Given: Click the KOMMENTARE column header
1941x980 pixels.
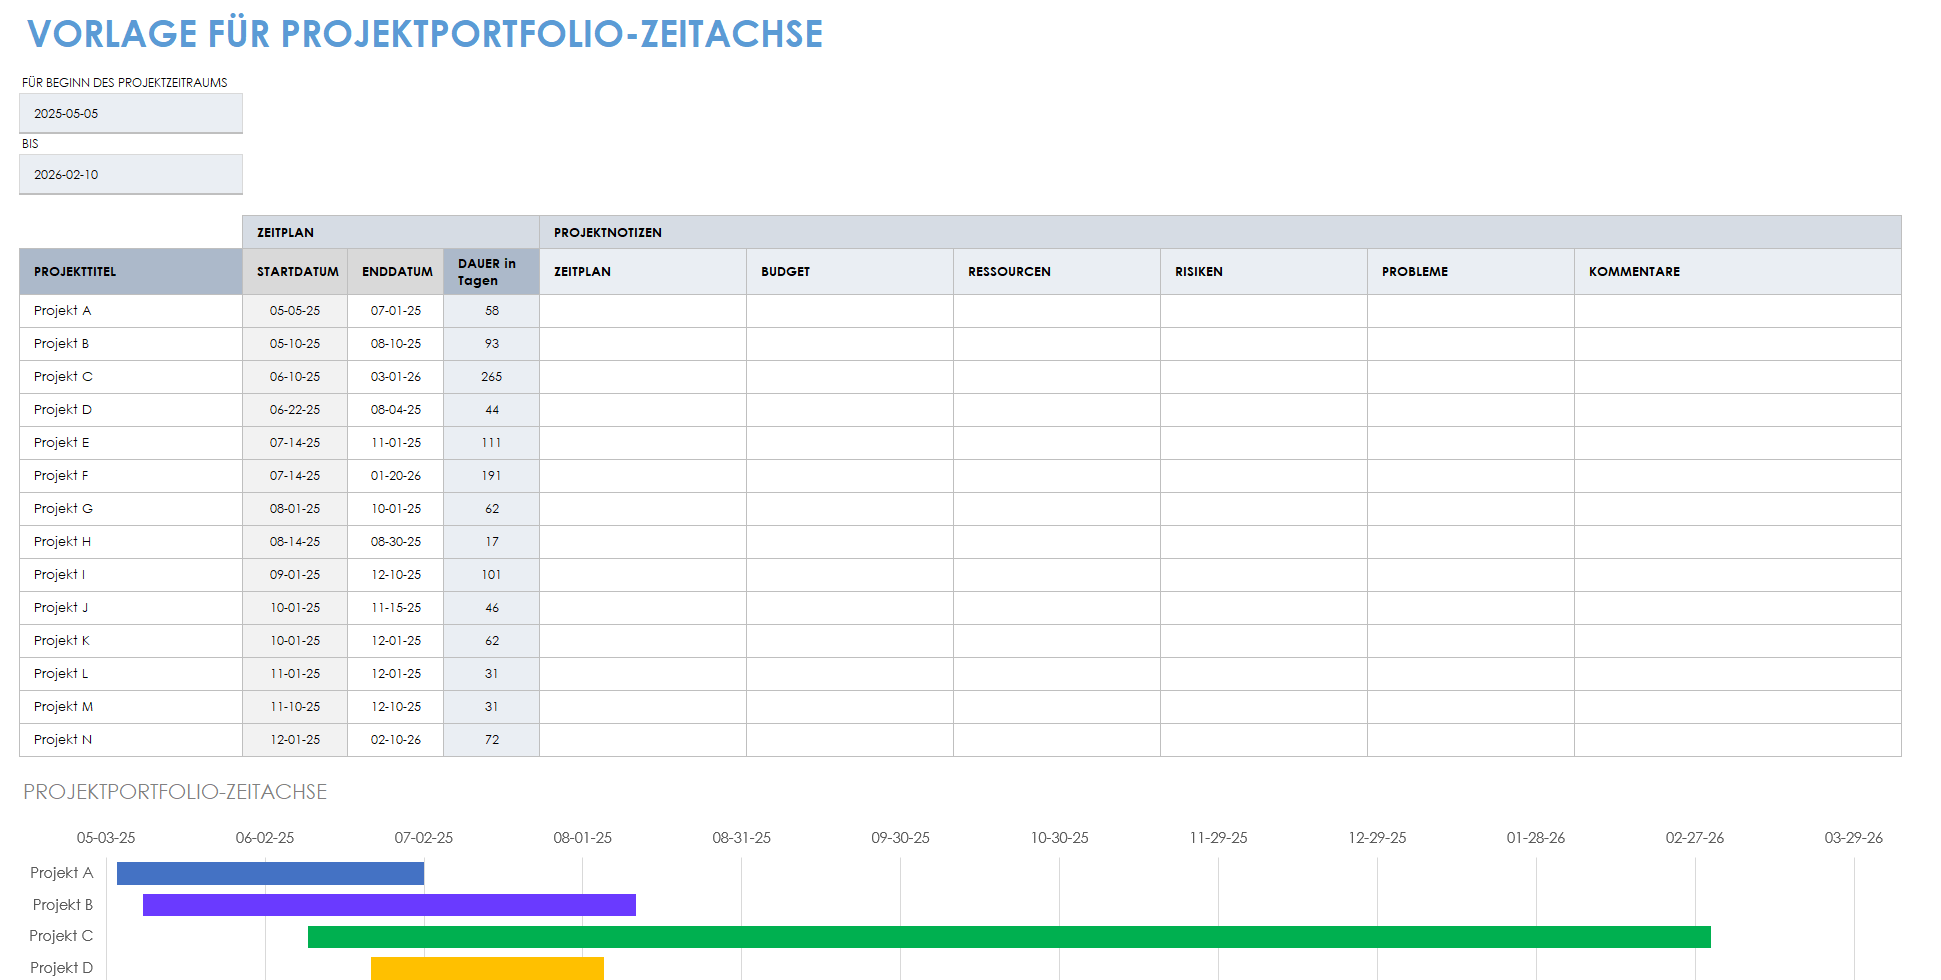Looking at the screenshot, I should [x=1738, y=271].
